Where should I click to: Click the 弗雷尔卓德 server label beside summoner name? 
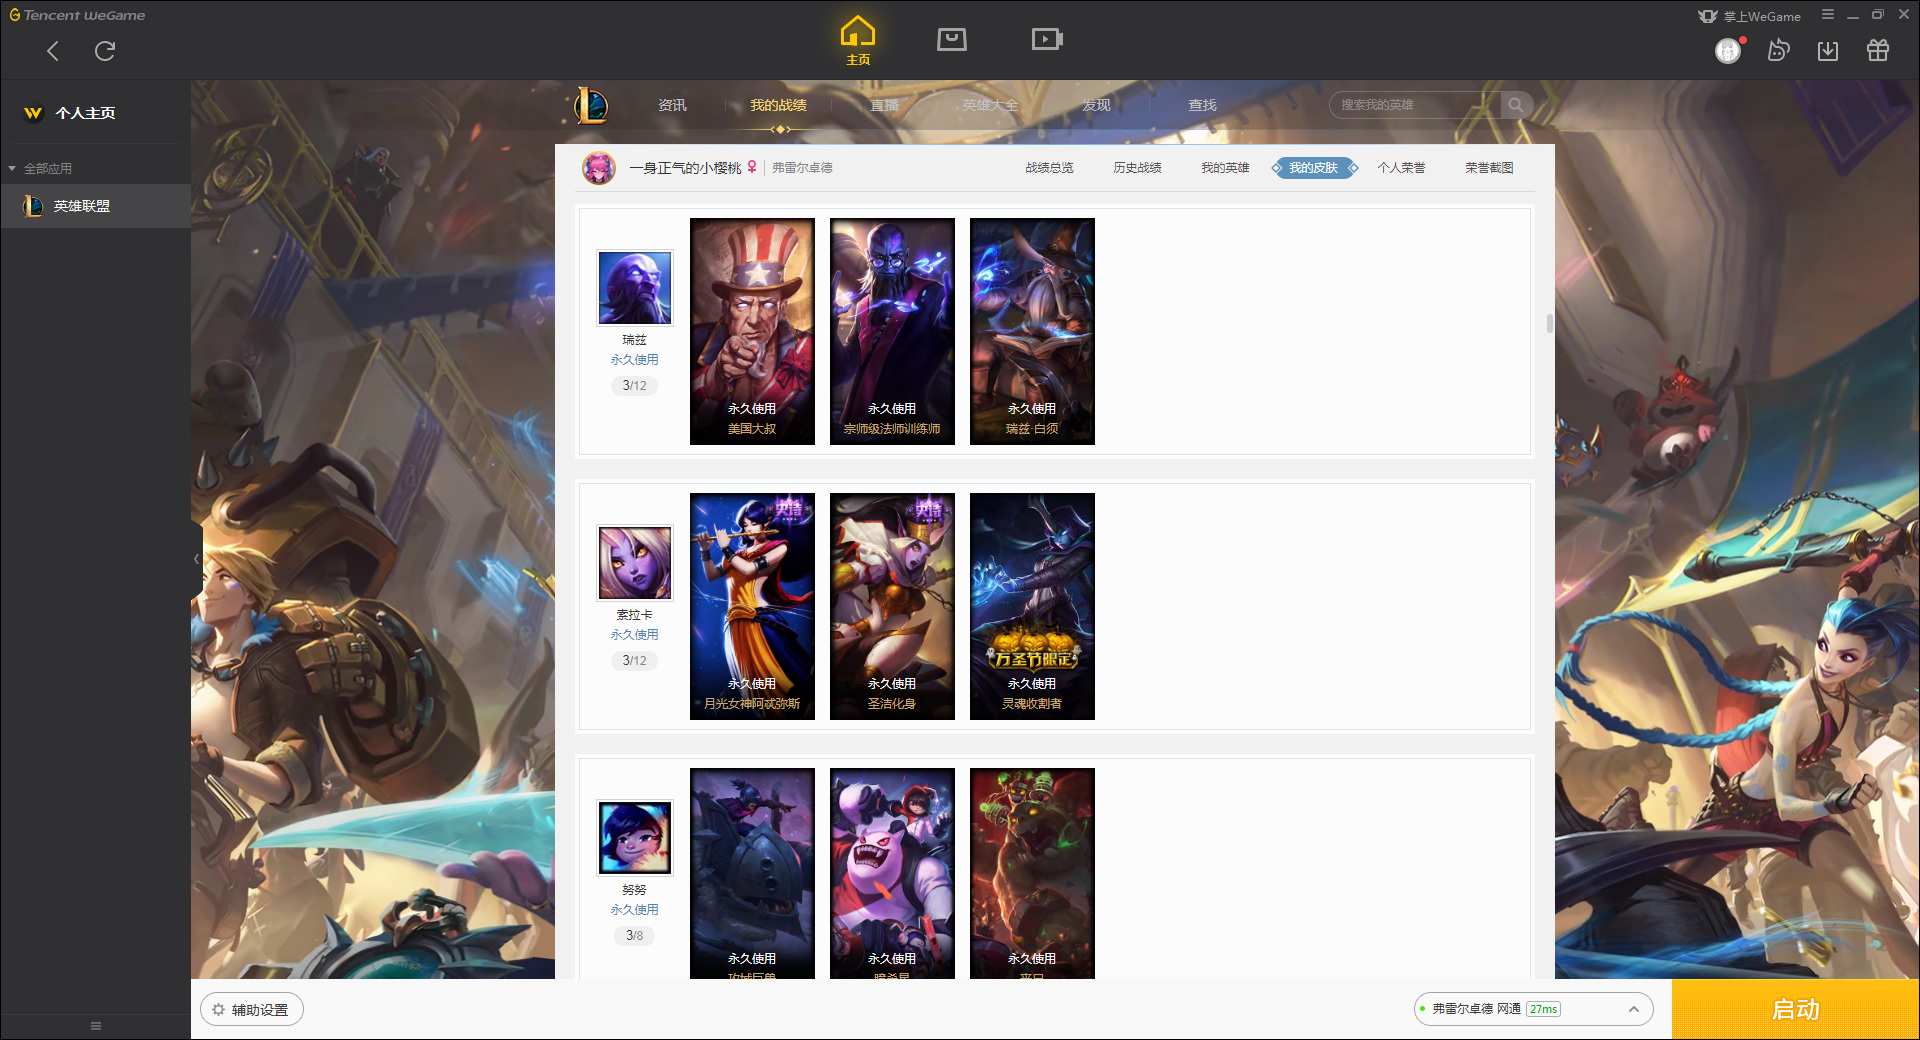click(x=802, y=168)
